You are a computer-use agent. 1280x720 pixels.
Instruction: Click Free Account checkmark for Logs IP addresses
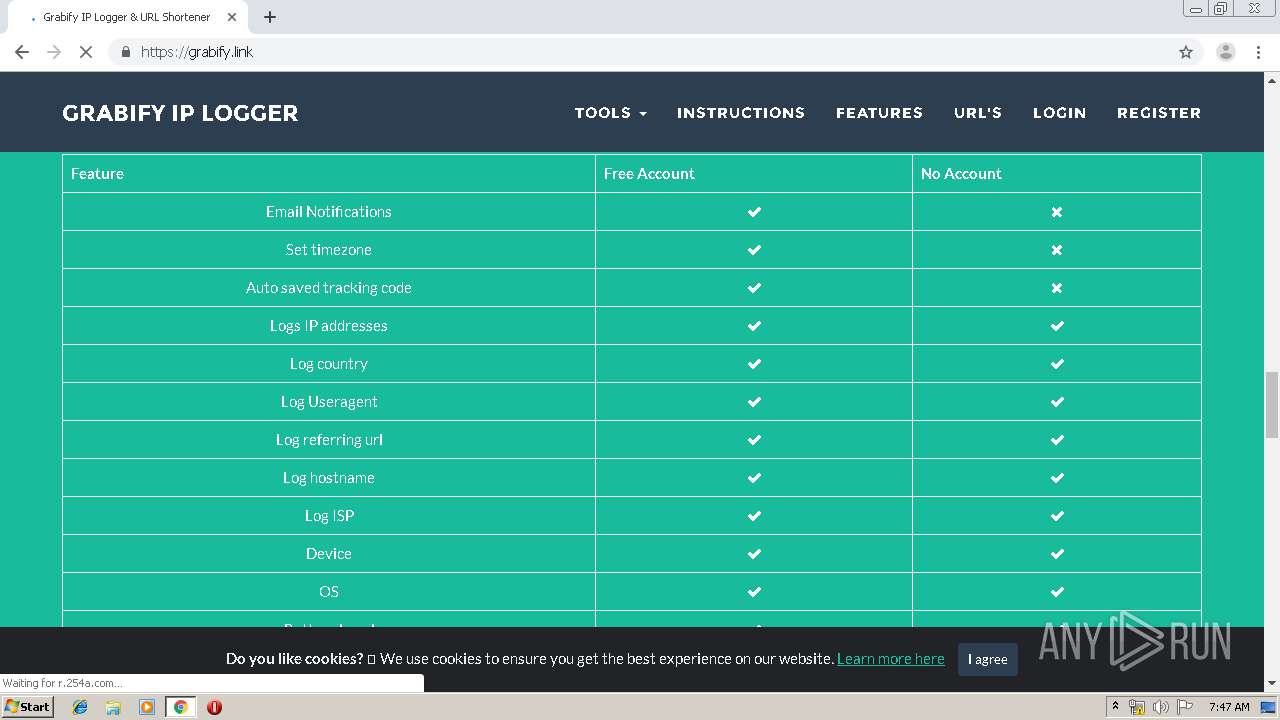pos(755,326)
